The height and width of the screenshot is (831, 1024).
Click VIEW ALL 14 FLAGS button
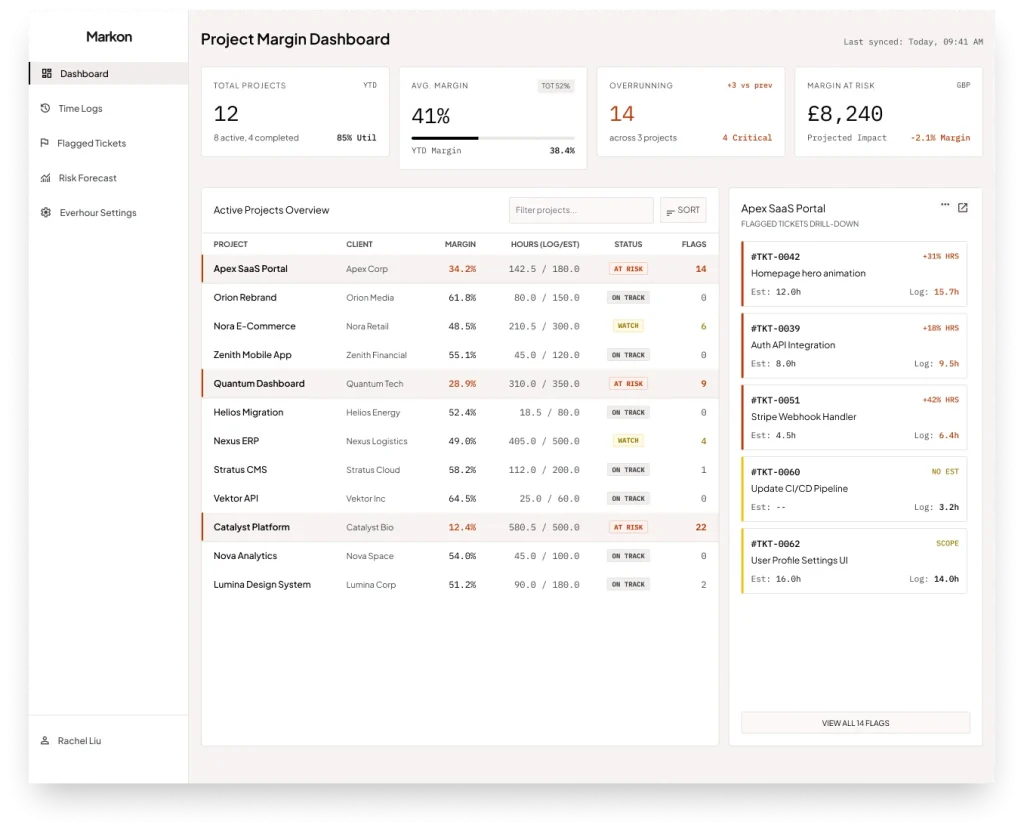[x=855, y=723]
